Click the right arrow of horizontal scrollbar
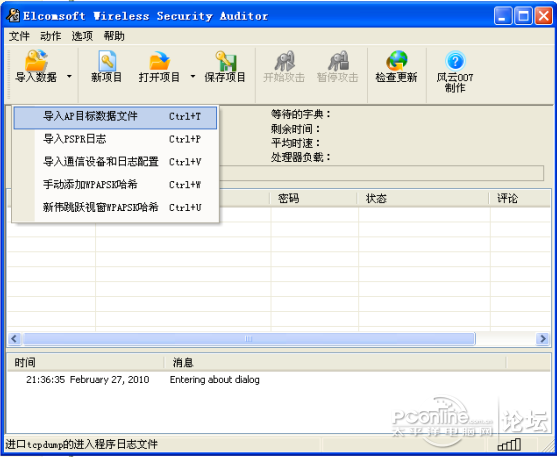 [543, 339]
